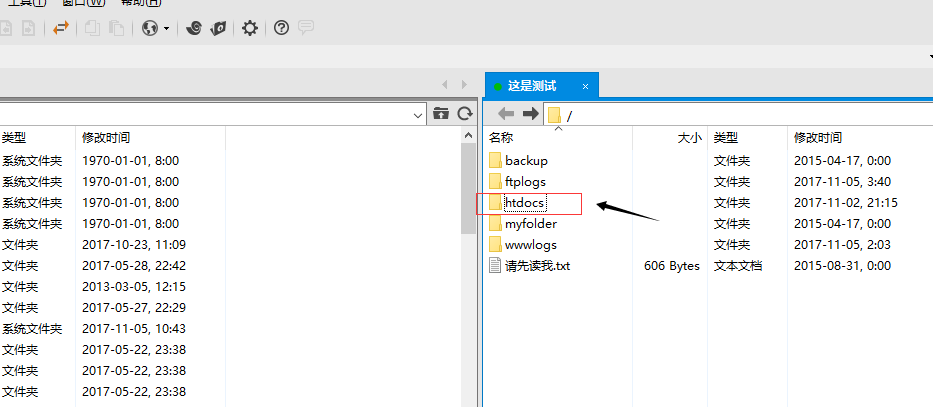Go forward in the remote panel
933x407 pixels.
(530, 114)
